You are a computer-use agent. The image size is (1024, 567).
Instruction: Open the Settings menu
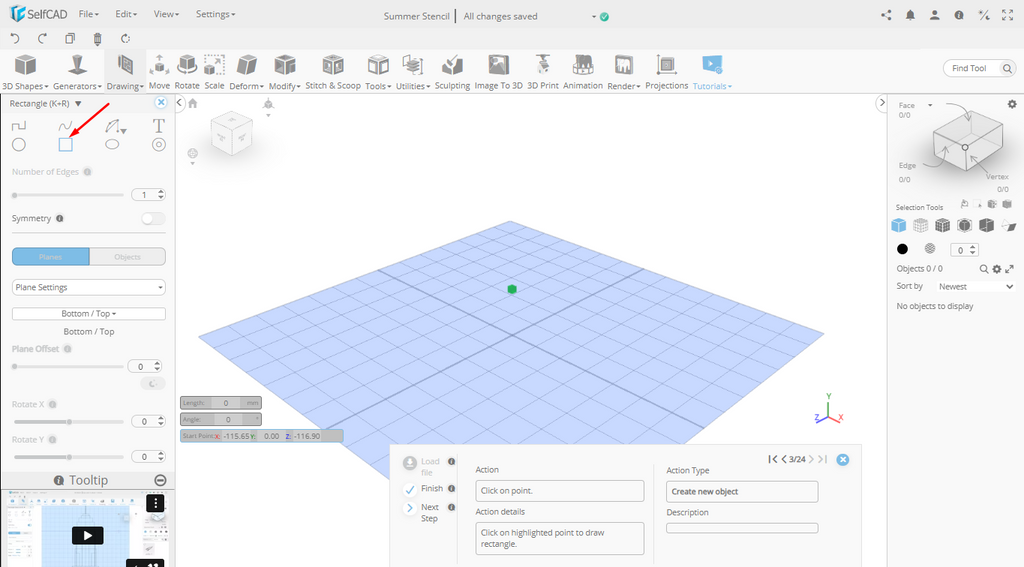click(215, 15)
